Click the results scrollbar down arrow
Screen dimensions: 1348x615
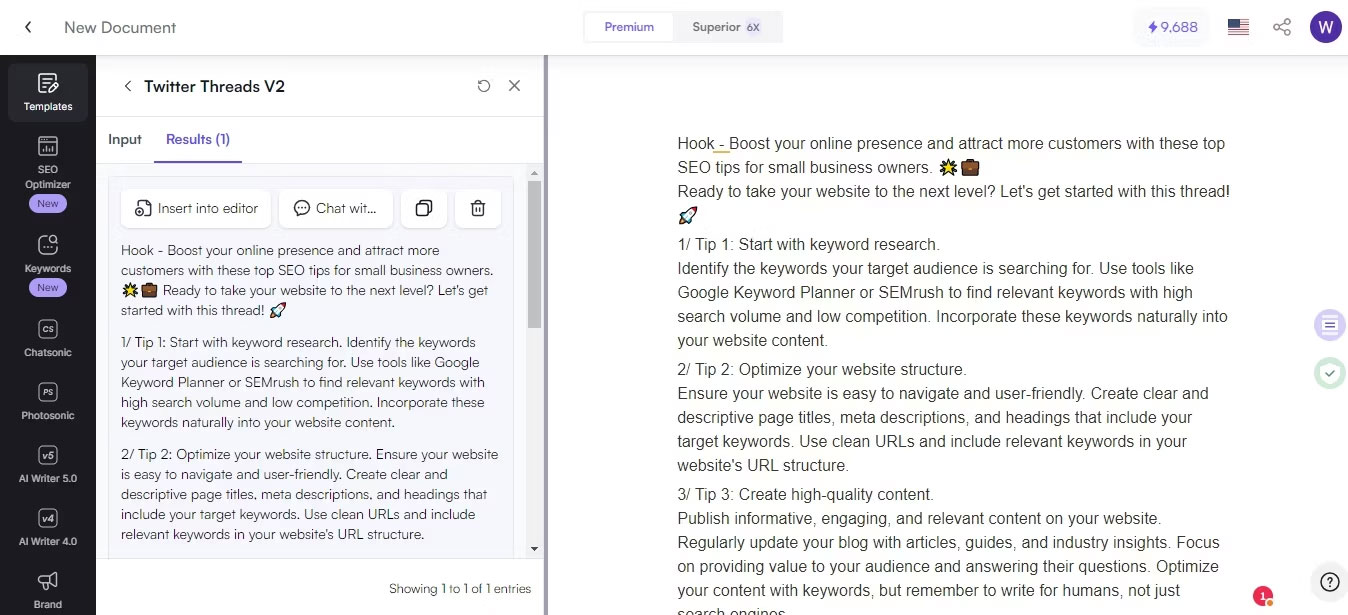(534, 549)
